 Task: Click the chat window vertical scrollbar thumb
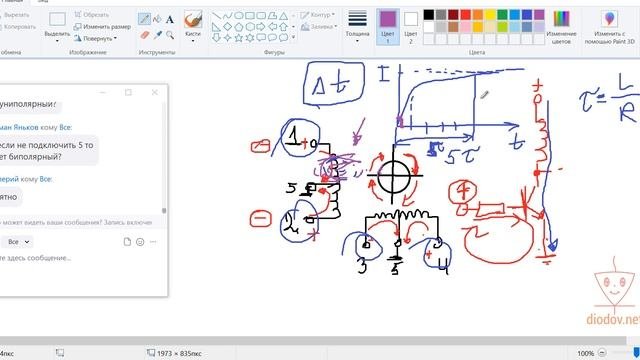click(x=164, y=211)
